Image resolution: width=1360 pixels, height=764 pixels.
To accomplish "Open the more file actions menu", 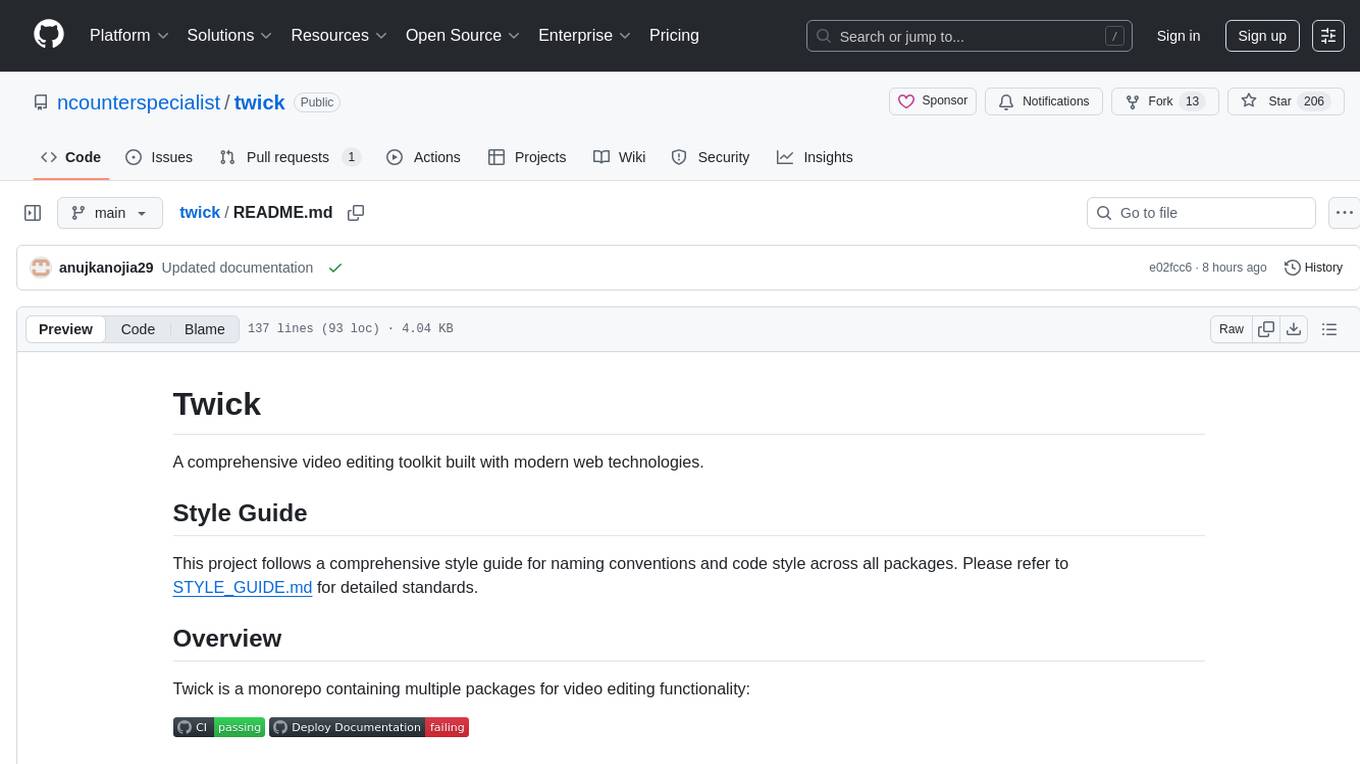I will coord(1345,213).
